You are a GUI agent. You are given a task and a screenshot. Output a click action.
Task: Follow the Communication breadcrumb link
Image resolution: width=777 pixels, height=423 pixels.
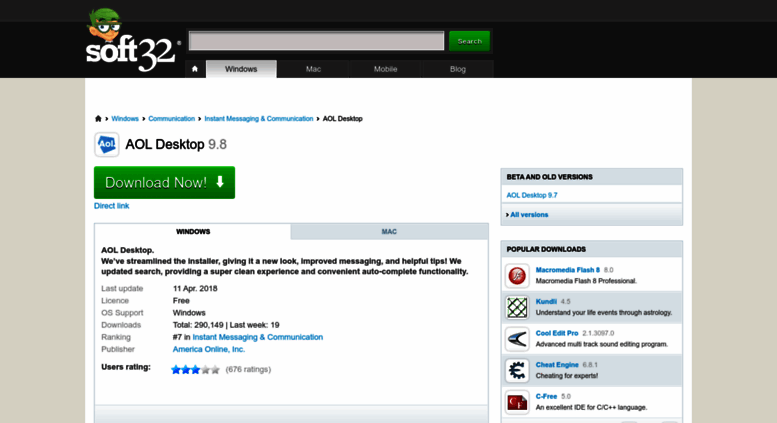(171, 118)
